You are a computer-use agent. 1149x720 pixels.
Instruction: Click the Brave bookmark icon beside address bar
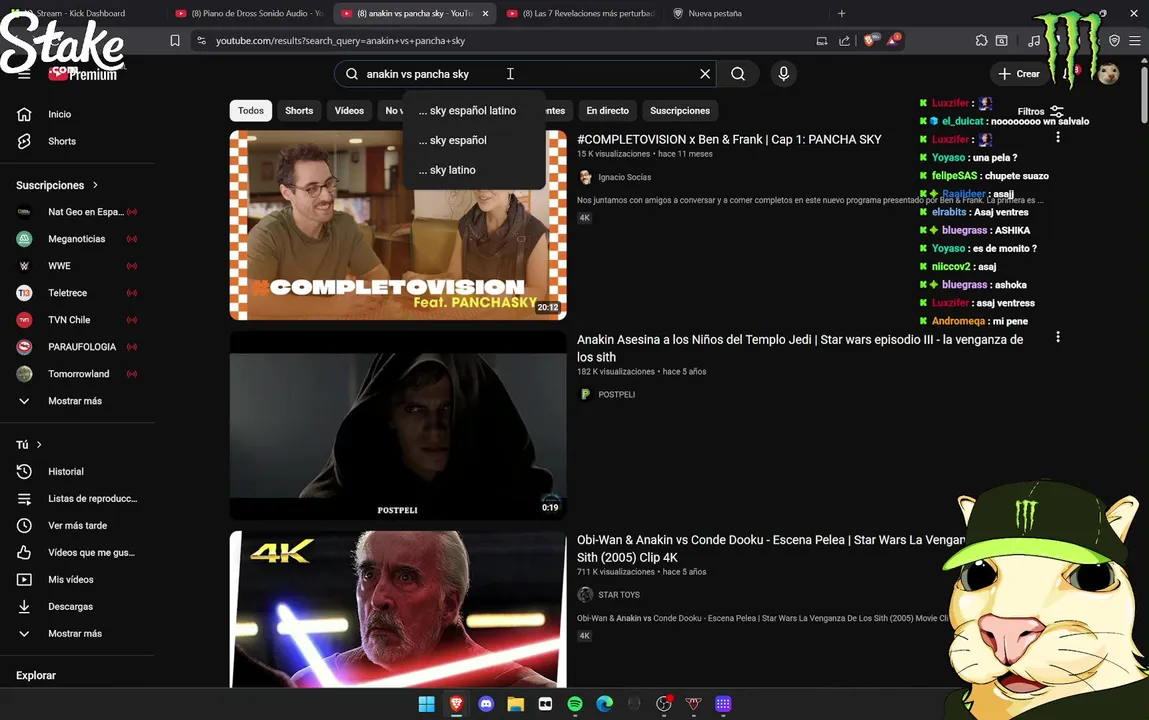pos(174,41)
